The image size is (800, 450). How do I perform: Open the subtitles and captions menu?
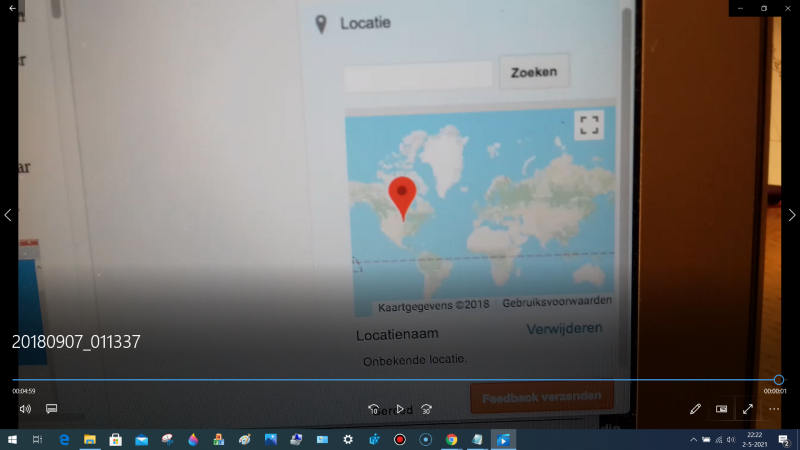[52, 409]
